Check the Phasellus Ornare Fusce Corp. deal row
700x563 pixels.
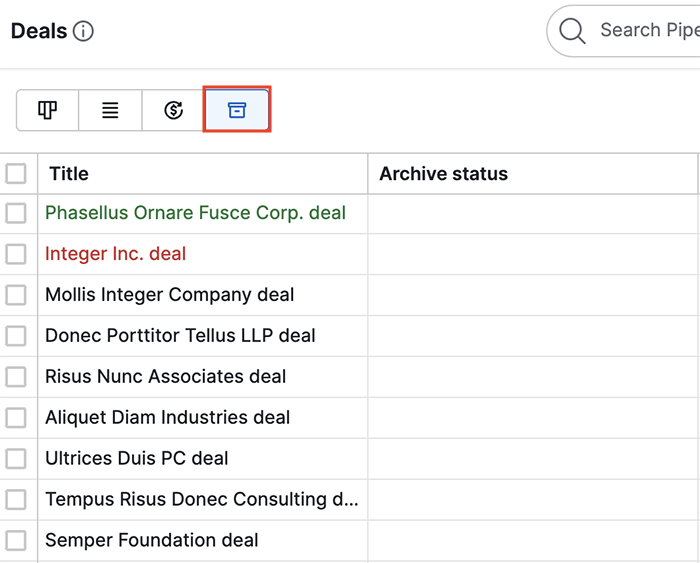pos(16,213)
